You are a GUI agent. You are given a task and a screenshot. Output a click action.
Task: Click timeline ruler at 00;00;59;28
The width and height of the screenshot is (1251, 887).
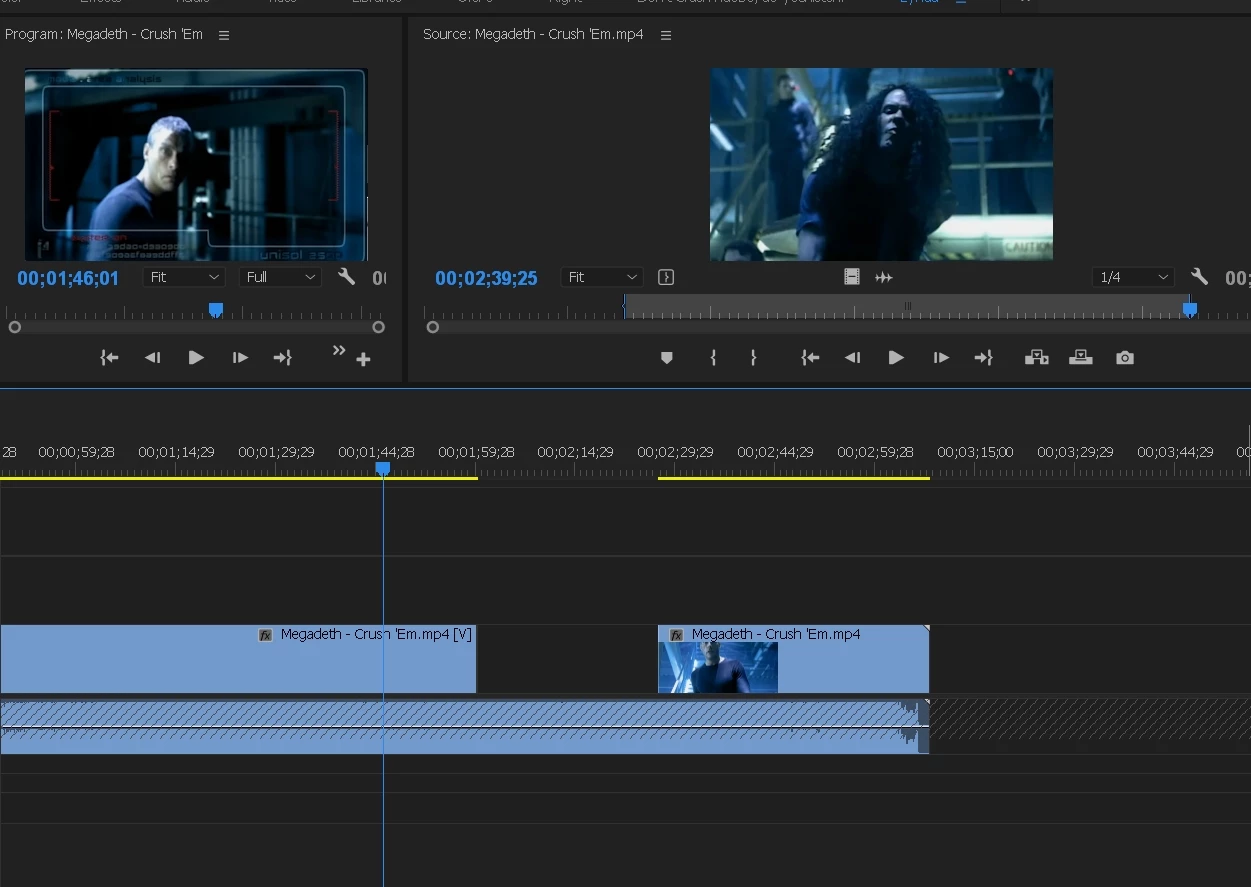click(x=76, y=452)
